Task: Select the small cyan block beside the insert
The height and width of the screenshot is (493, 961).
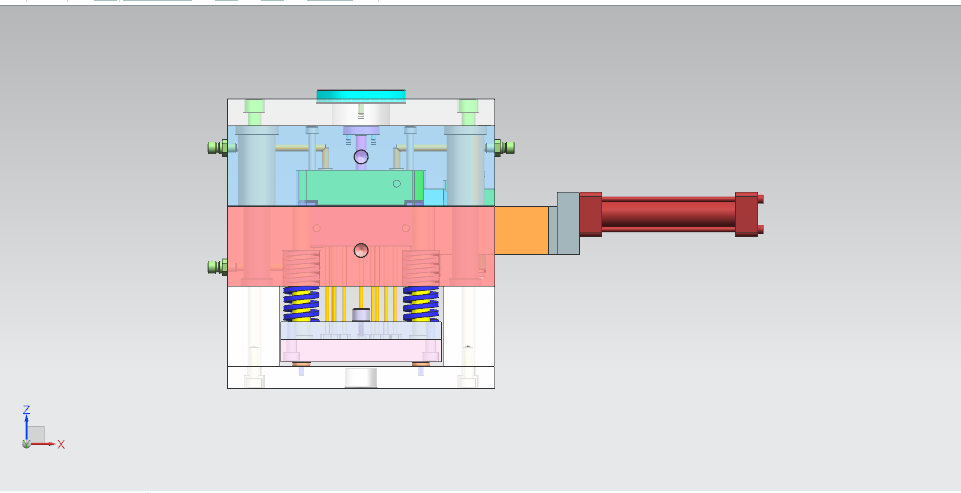Action: (x=435, y=197)
